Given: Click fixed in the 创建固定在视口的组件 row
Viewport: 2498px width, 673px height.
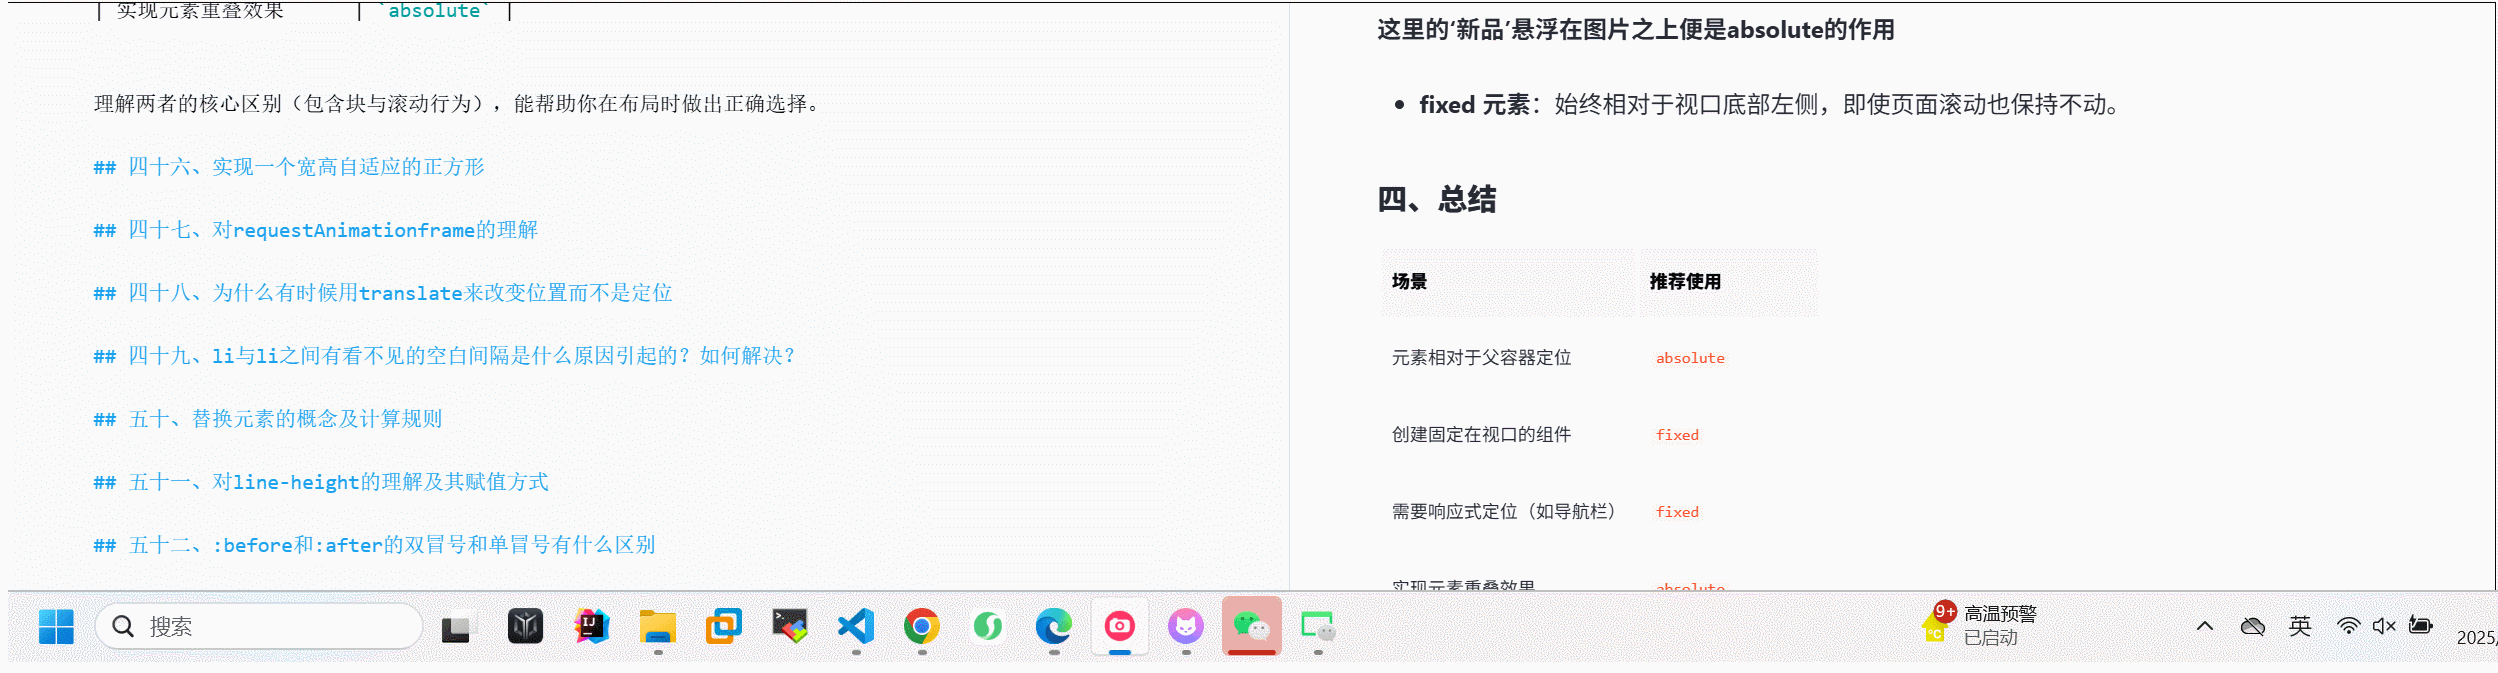Looking at the screenshot, I should pos(1677,435).
